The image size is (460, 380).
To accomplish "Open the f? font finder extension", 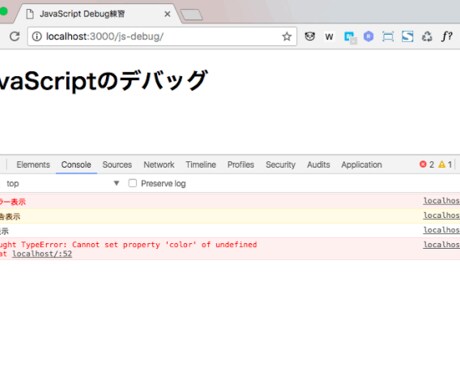I will [447, 36].
